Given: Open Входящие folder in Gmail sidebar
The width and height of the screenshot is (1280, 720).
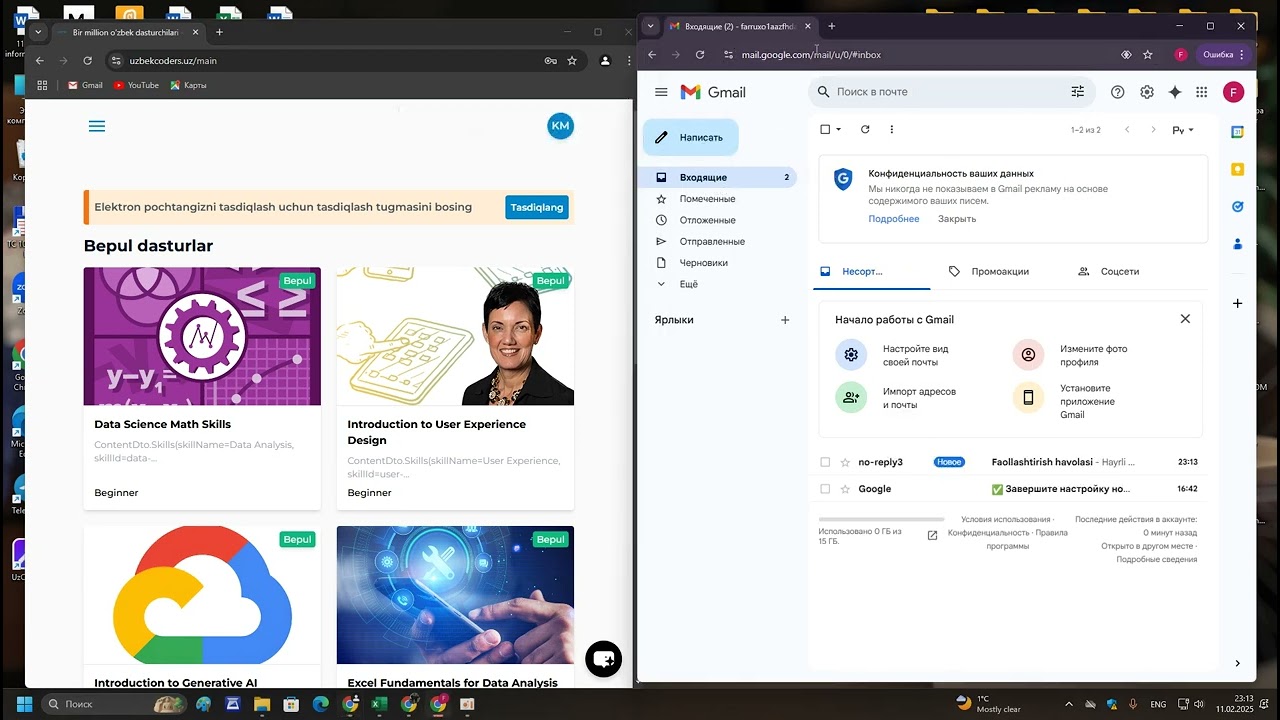Looking at the screenshot, I should (718, 177).
